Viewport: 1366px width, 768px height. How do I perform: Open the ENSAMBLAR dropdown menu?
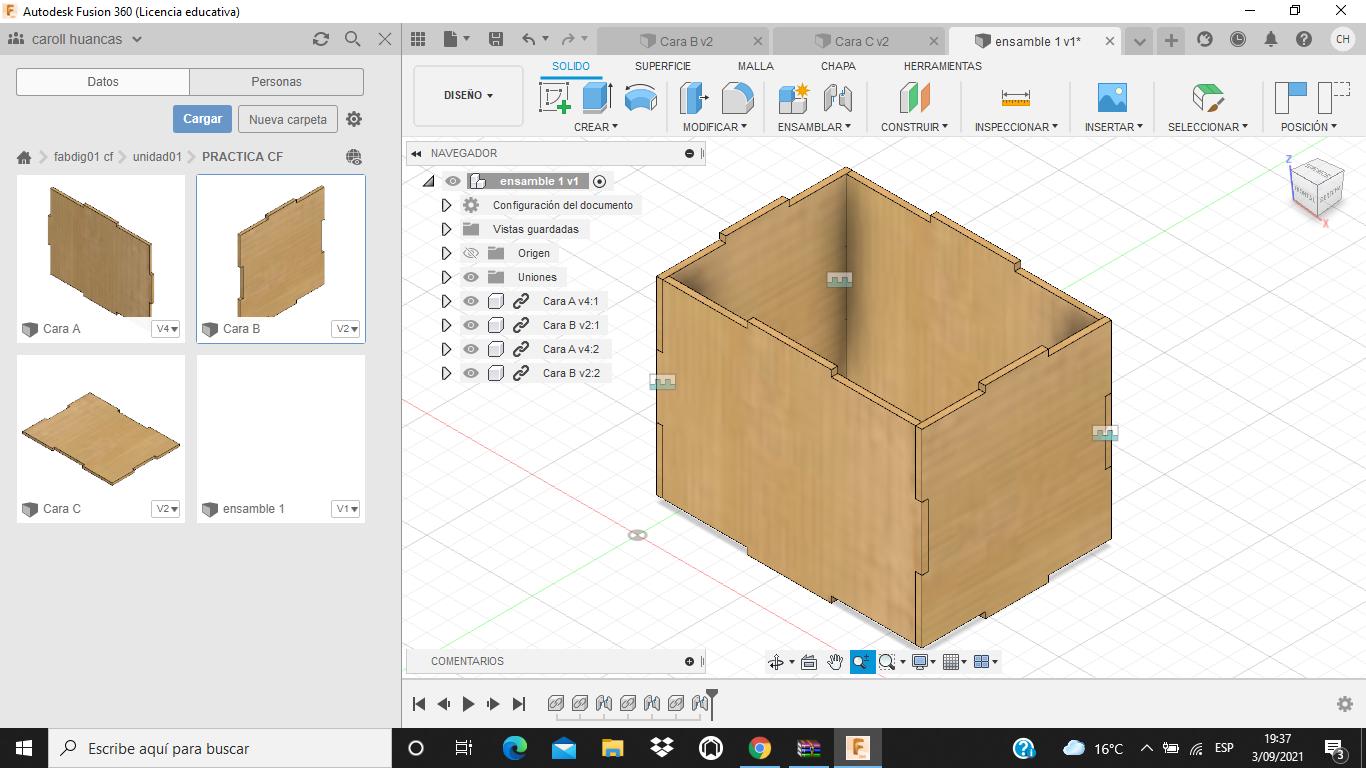[x=814, y=127]
